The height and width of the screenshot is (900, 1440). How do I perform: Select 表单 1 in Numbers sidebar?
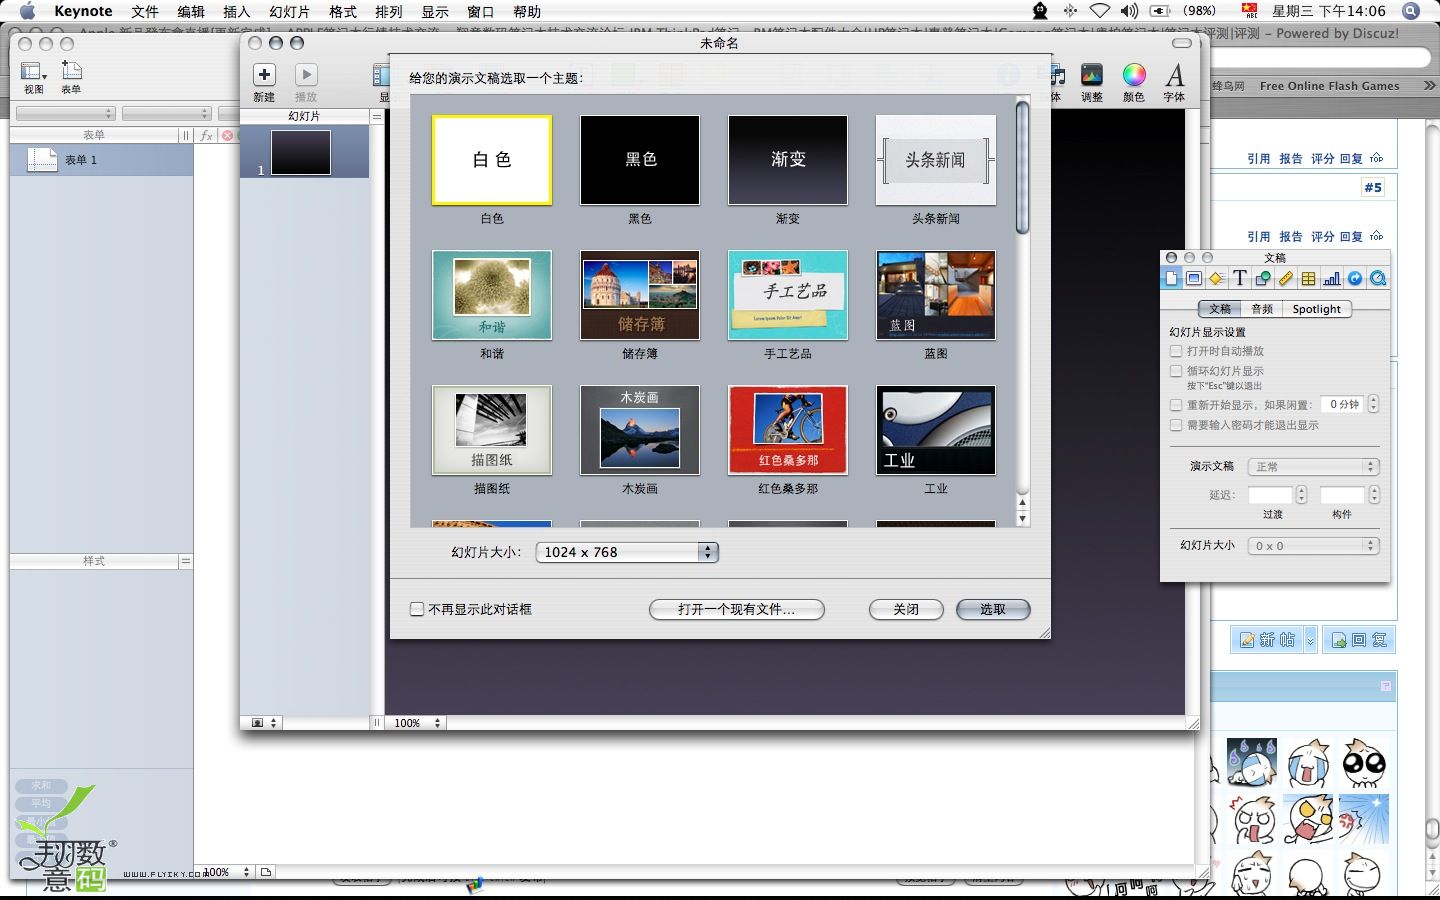tap(101, 160)
